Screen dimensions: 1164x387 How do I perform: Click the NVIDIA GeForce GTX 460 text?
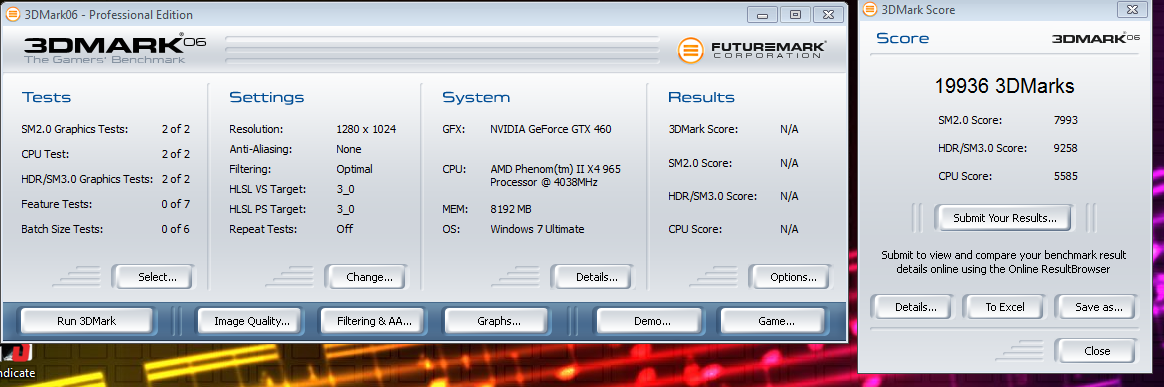click(x=551, y=129)
